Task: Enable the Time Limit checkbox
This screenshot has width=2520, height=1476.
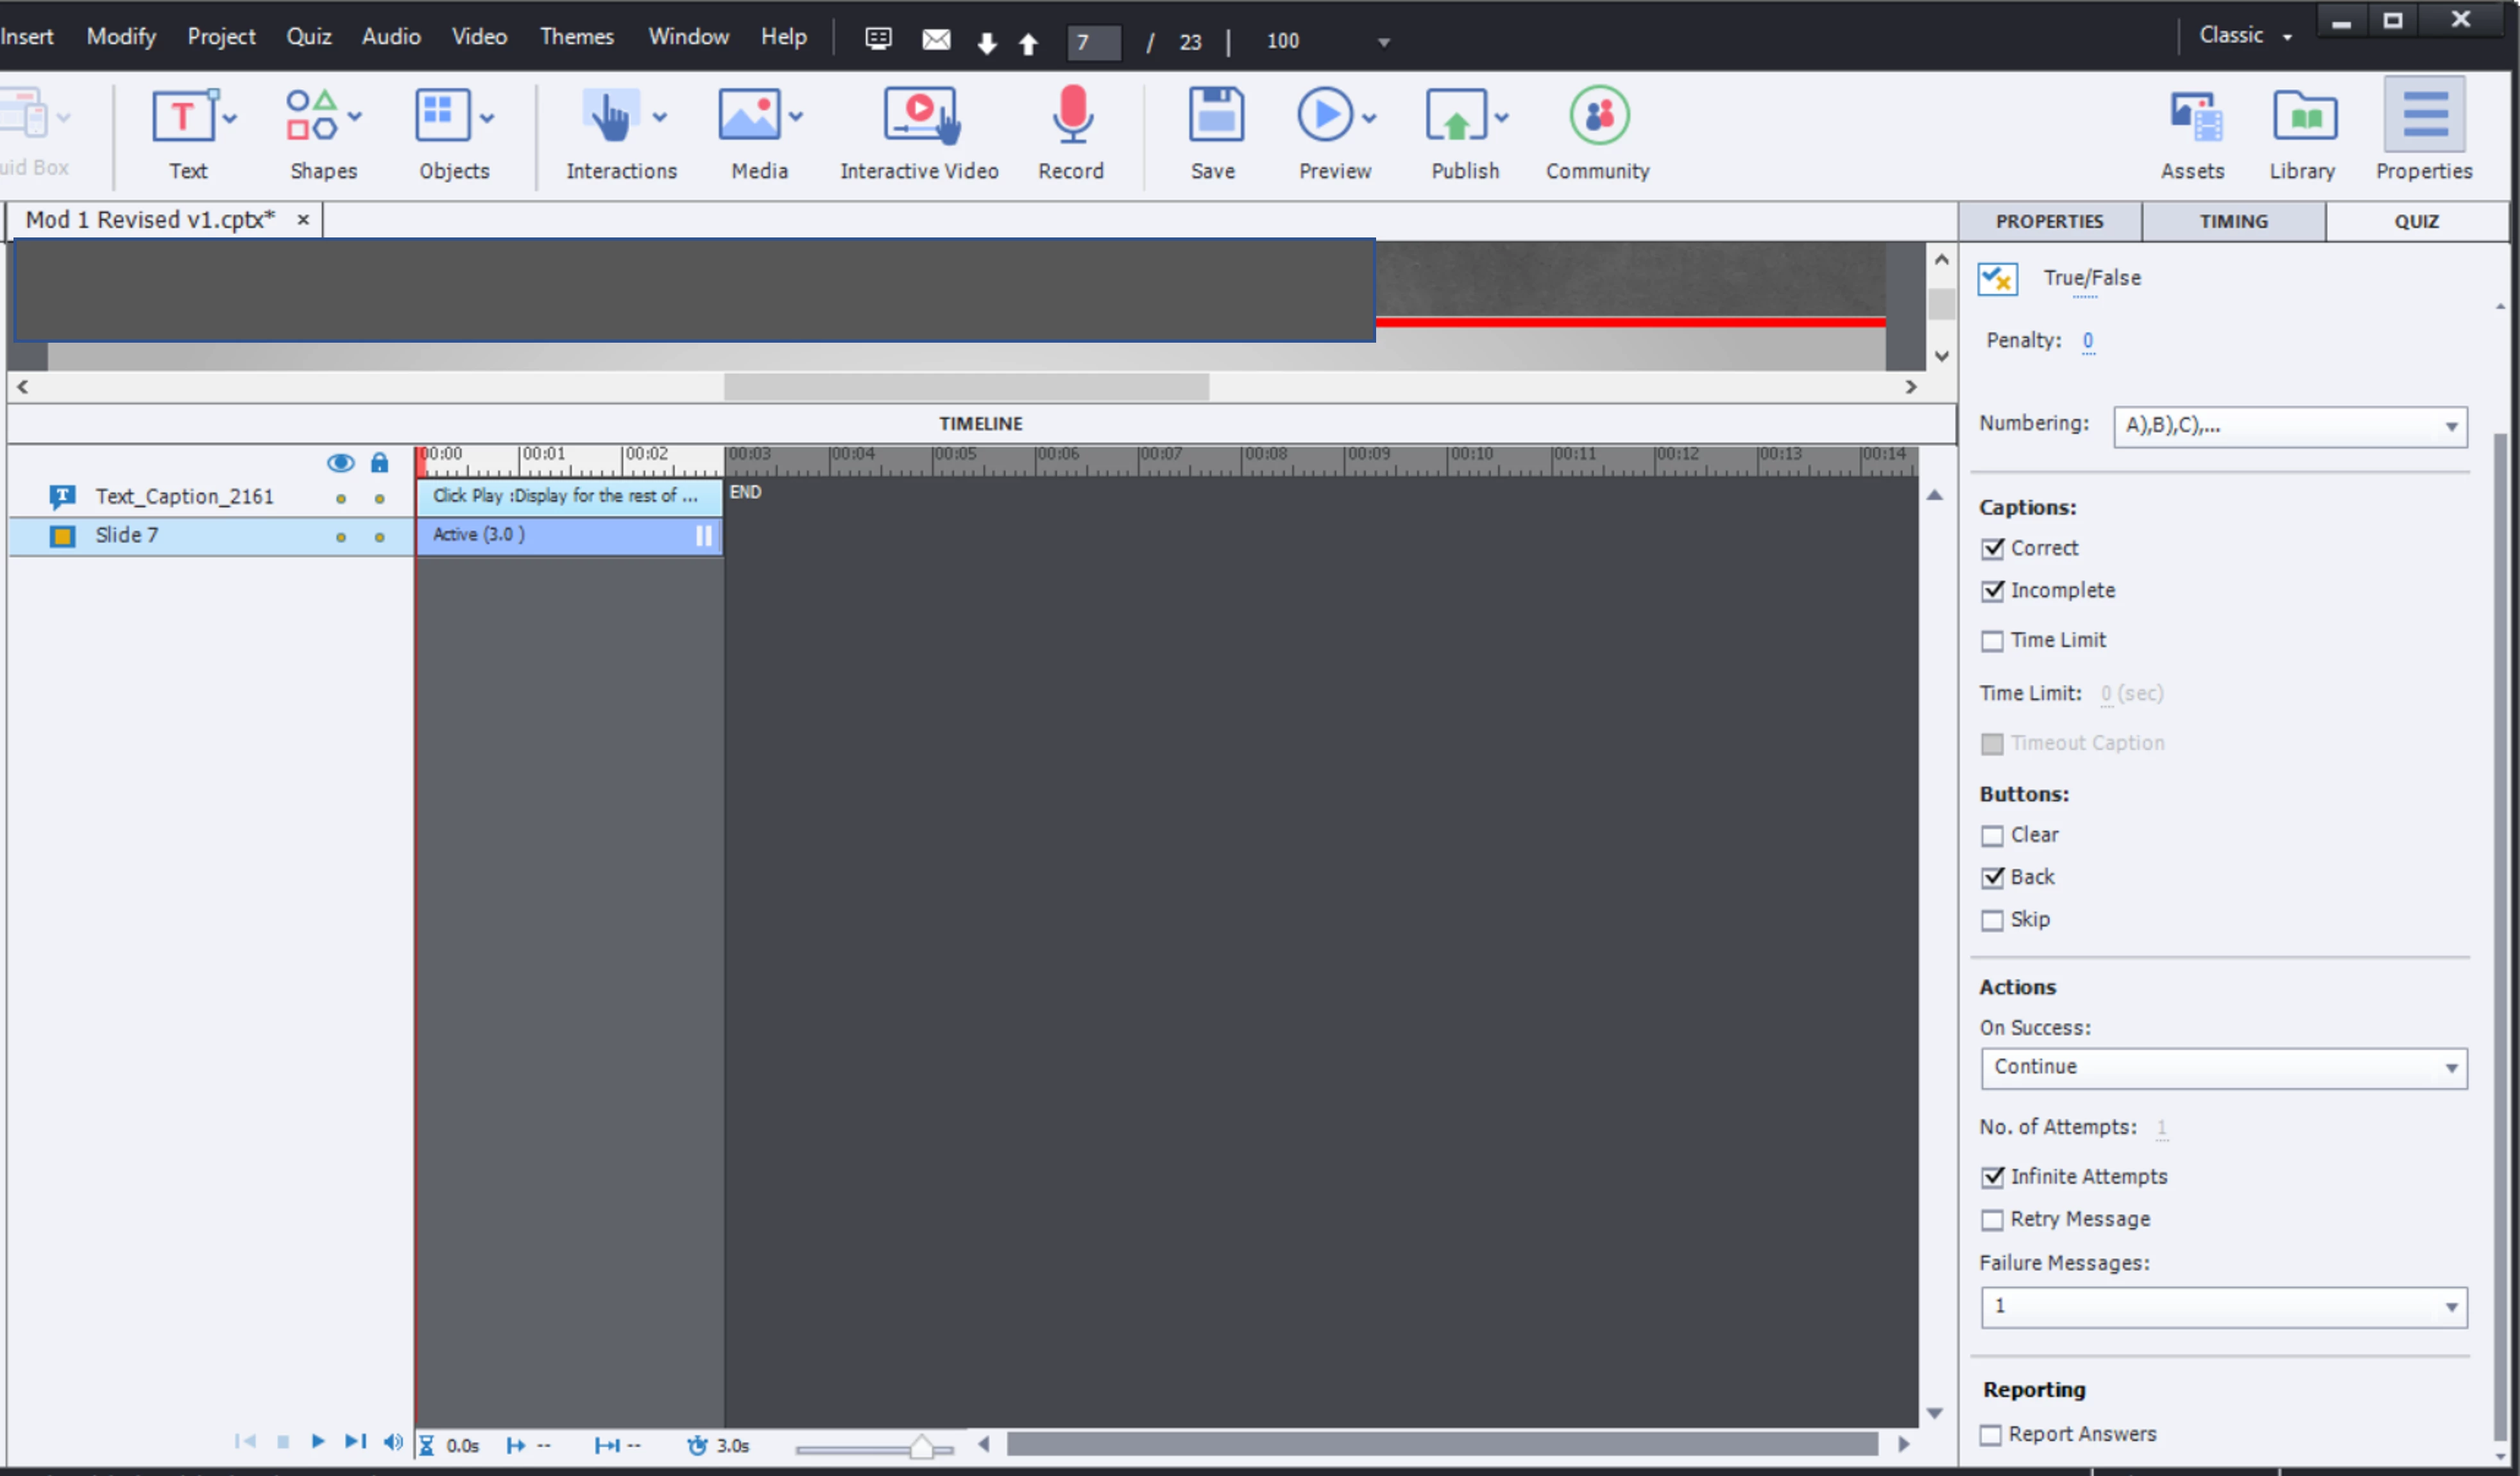Action: (1992, 641)
